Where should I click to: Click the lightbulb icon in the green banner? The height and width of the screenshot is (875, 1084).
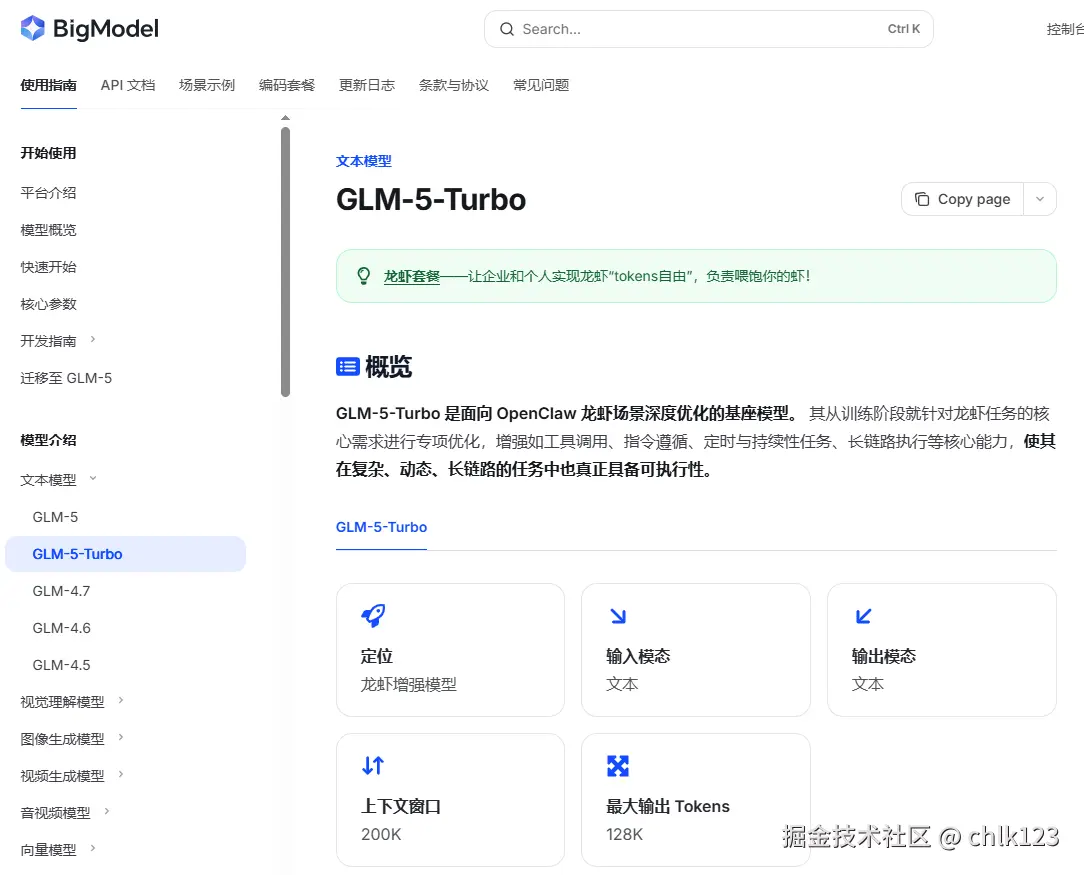[363, 275]
